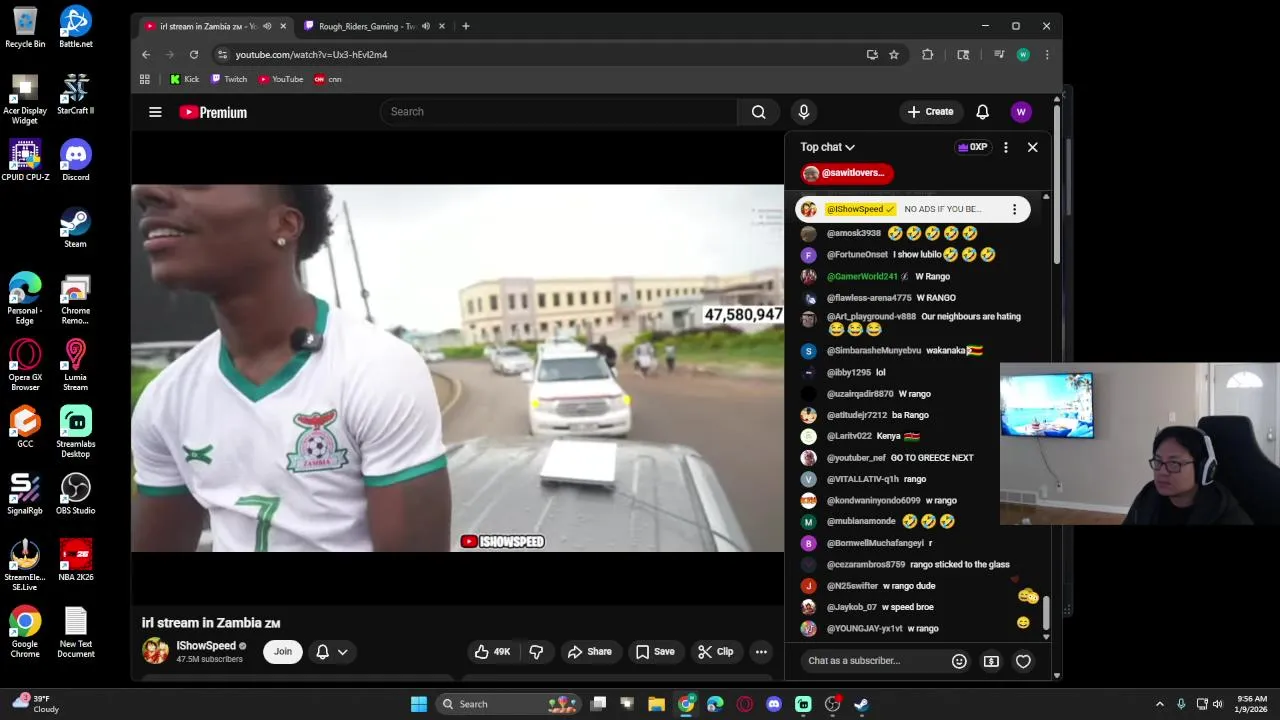The image size is (1280, 720).
Task: Click the taskbar Search box
Action: click(510, 704)
